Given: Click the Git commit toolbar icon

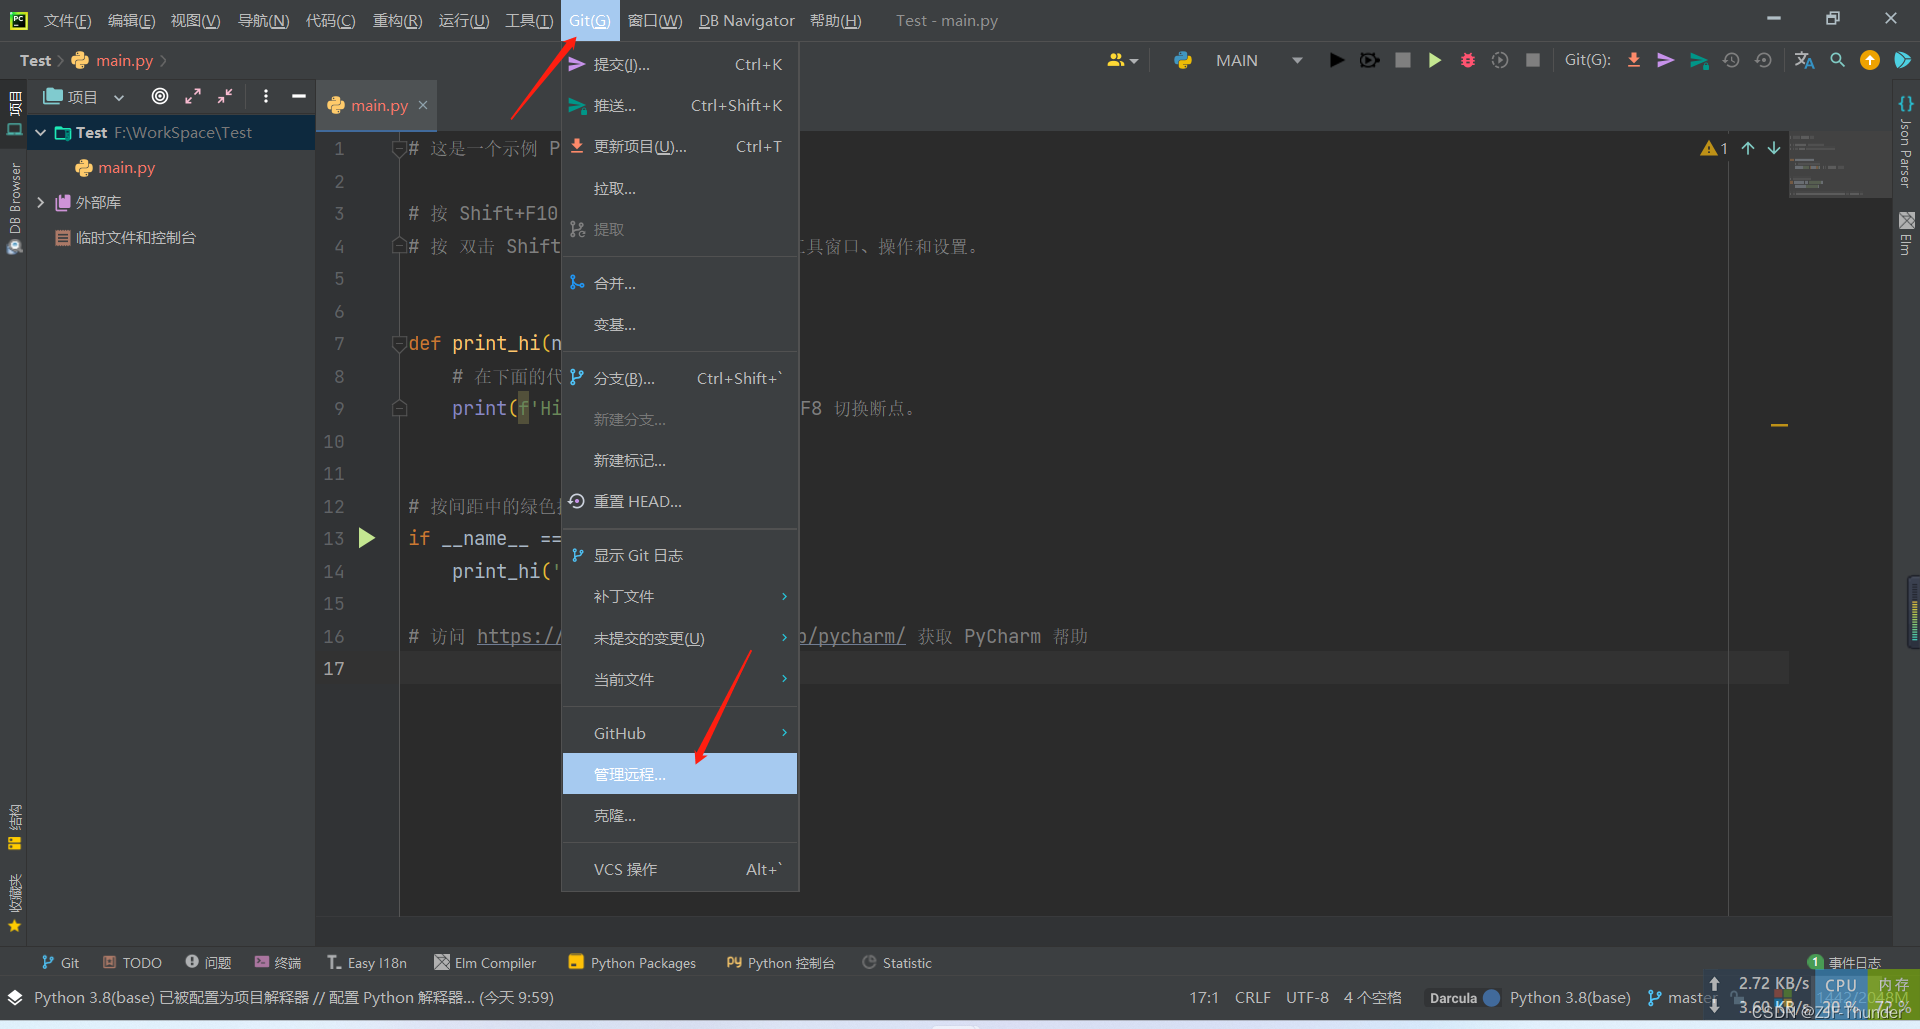Looking at the screenshot, I should click(x=1666, y=60).
